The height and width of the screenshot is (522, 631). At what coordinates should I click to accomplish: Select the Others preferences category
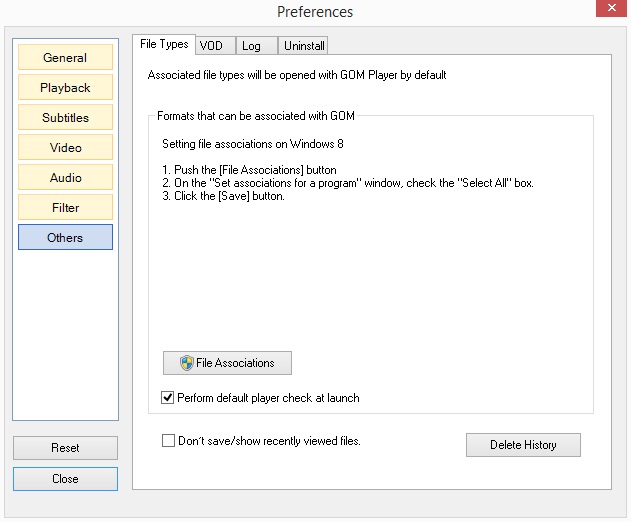[x=65, y=237]
